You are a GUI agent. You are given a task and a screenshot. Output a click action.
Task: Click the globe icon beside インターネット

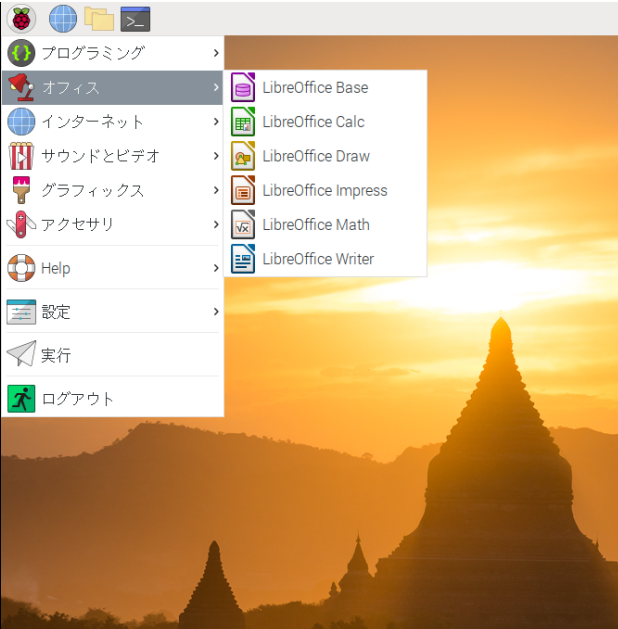21,122
